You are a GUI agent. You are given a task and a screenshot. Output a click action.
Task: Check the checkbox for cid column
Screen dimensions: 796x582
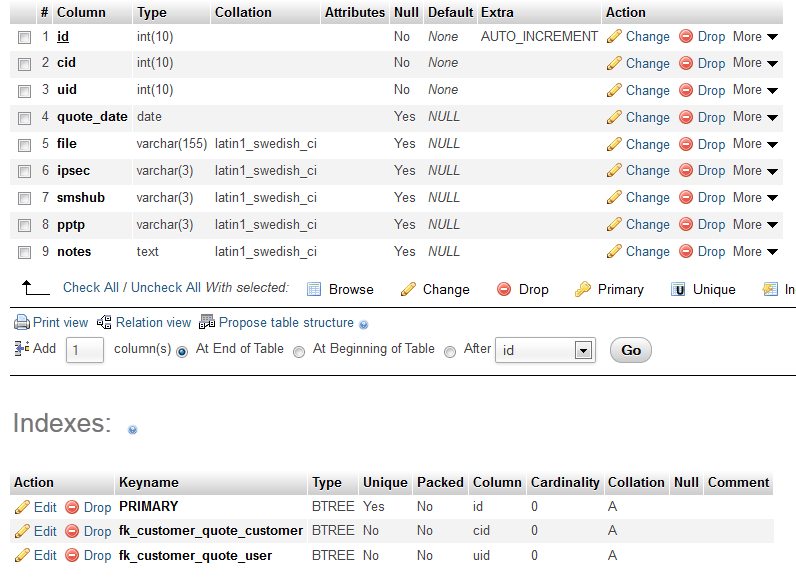[x=24, y=64]
